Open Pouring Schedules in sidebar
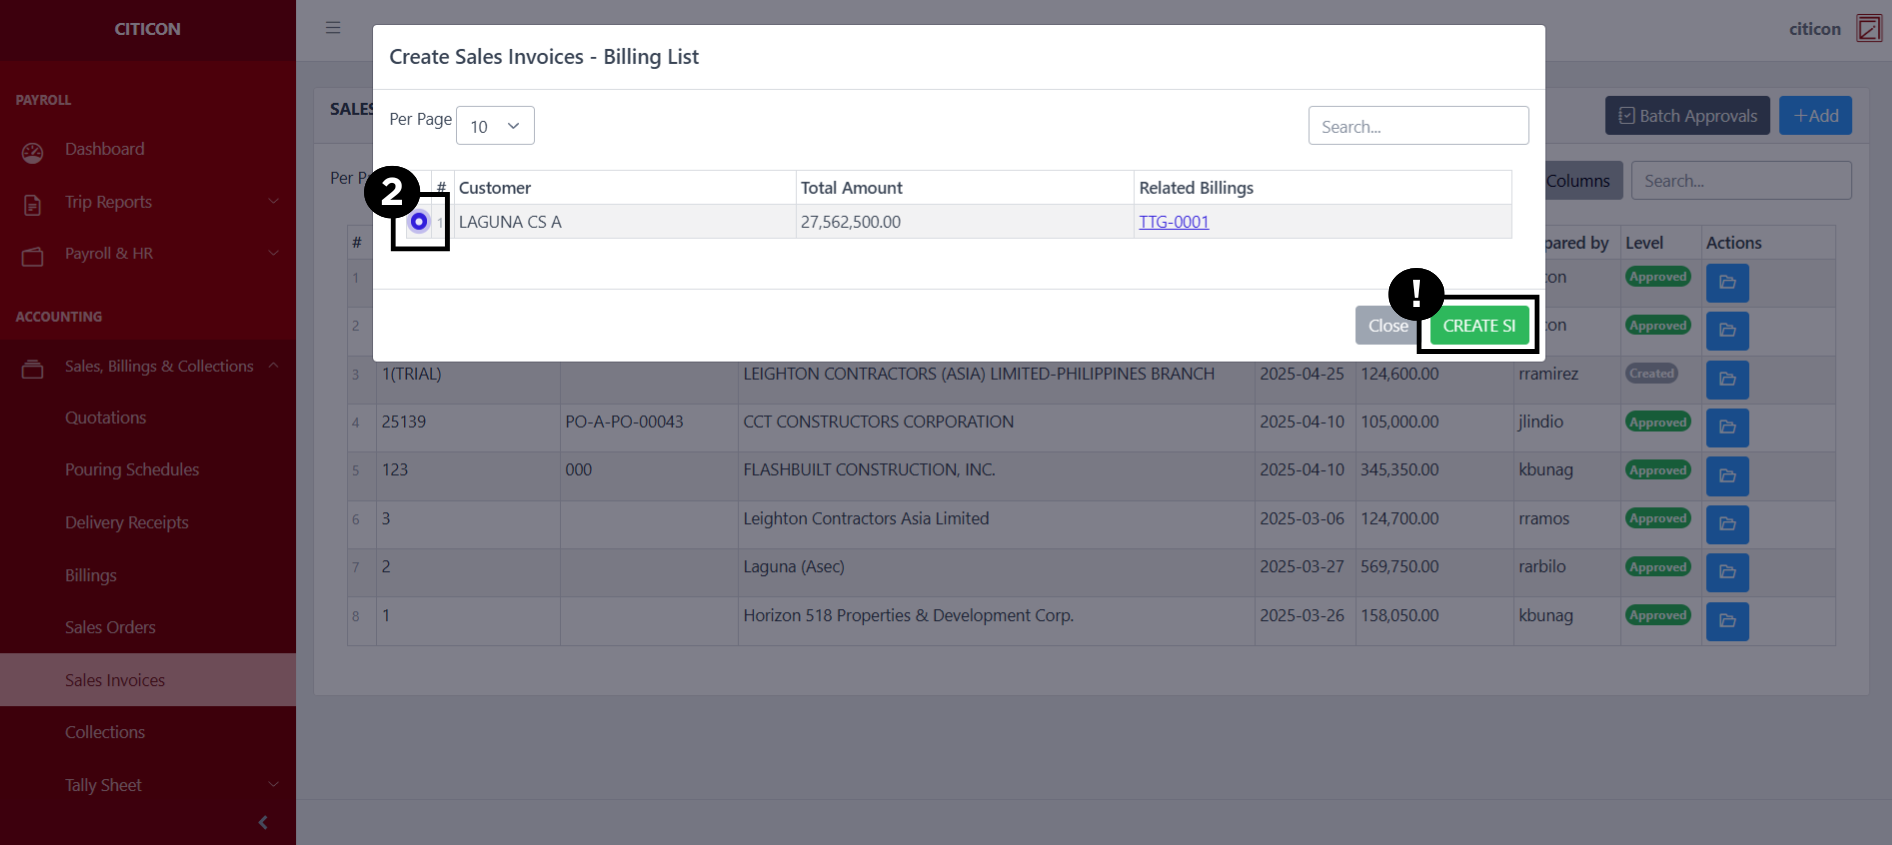The width and height of the screenshot is (1892, 845). (x=132, y=470)
